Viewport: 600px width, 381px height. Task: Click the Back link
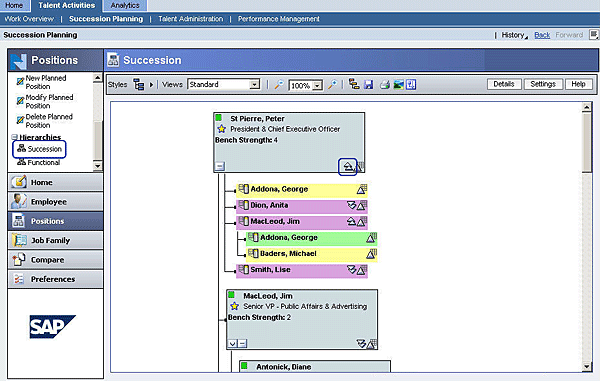point(542,35)
